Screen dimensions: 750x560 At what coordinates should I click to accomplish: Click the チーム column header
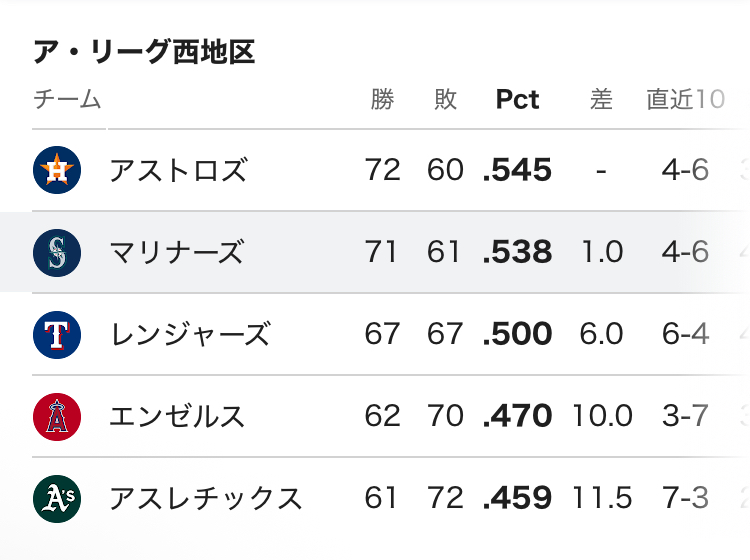tap(67, 99)
